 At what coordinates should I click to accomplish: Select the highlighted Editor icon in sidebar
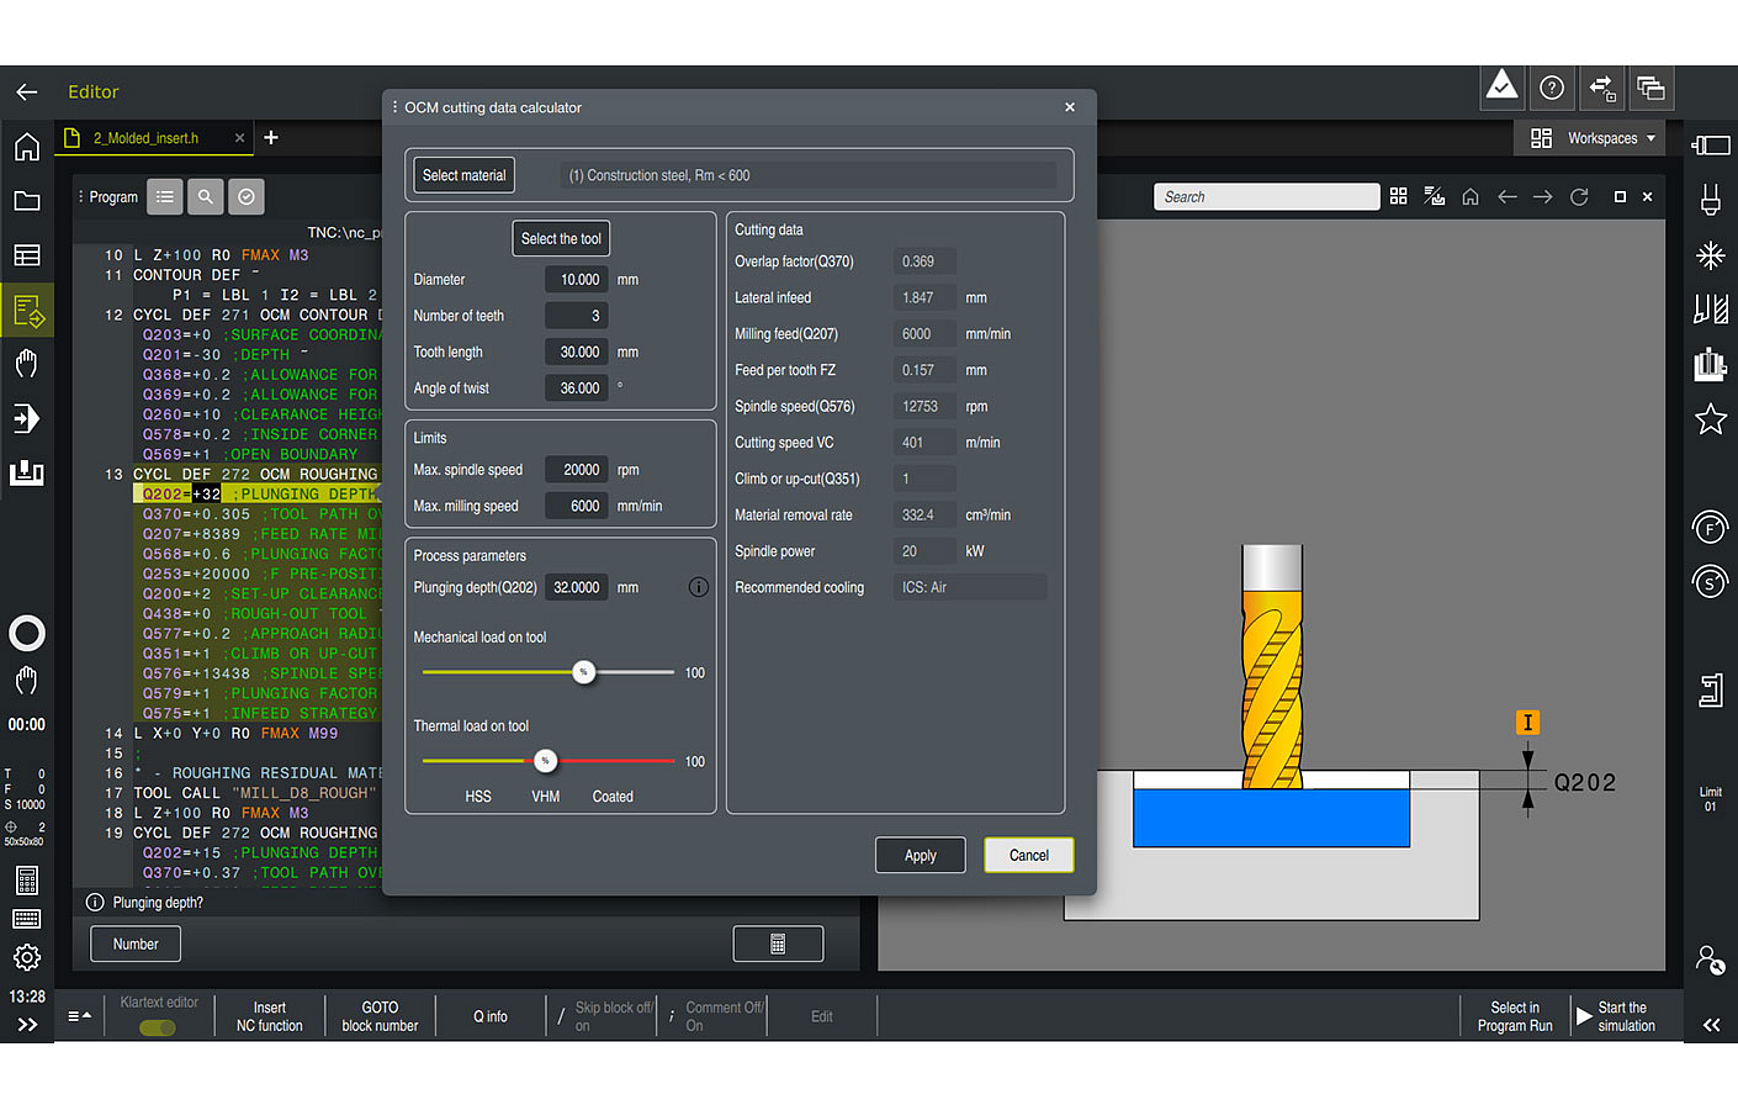pos(27,310)
